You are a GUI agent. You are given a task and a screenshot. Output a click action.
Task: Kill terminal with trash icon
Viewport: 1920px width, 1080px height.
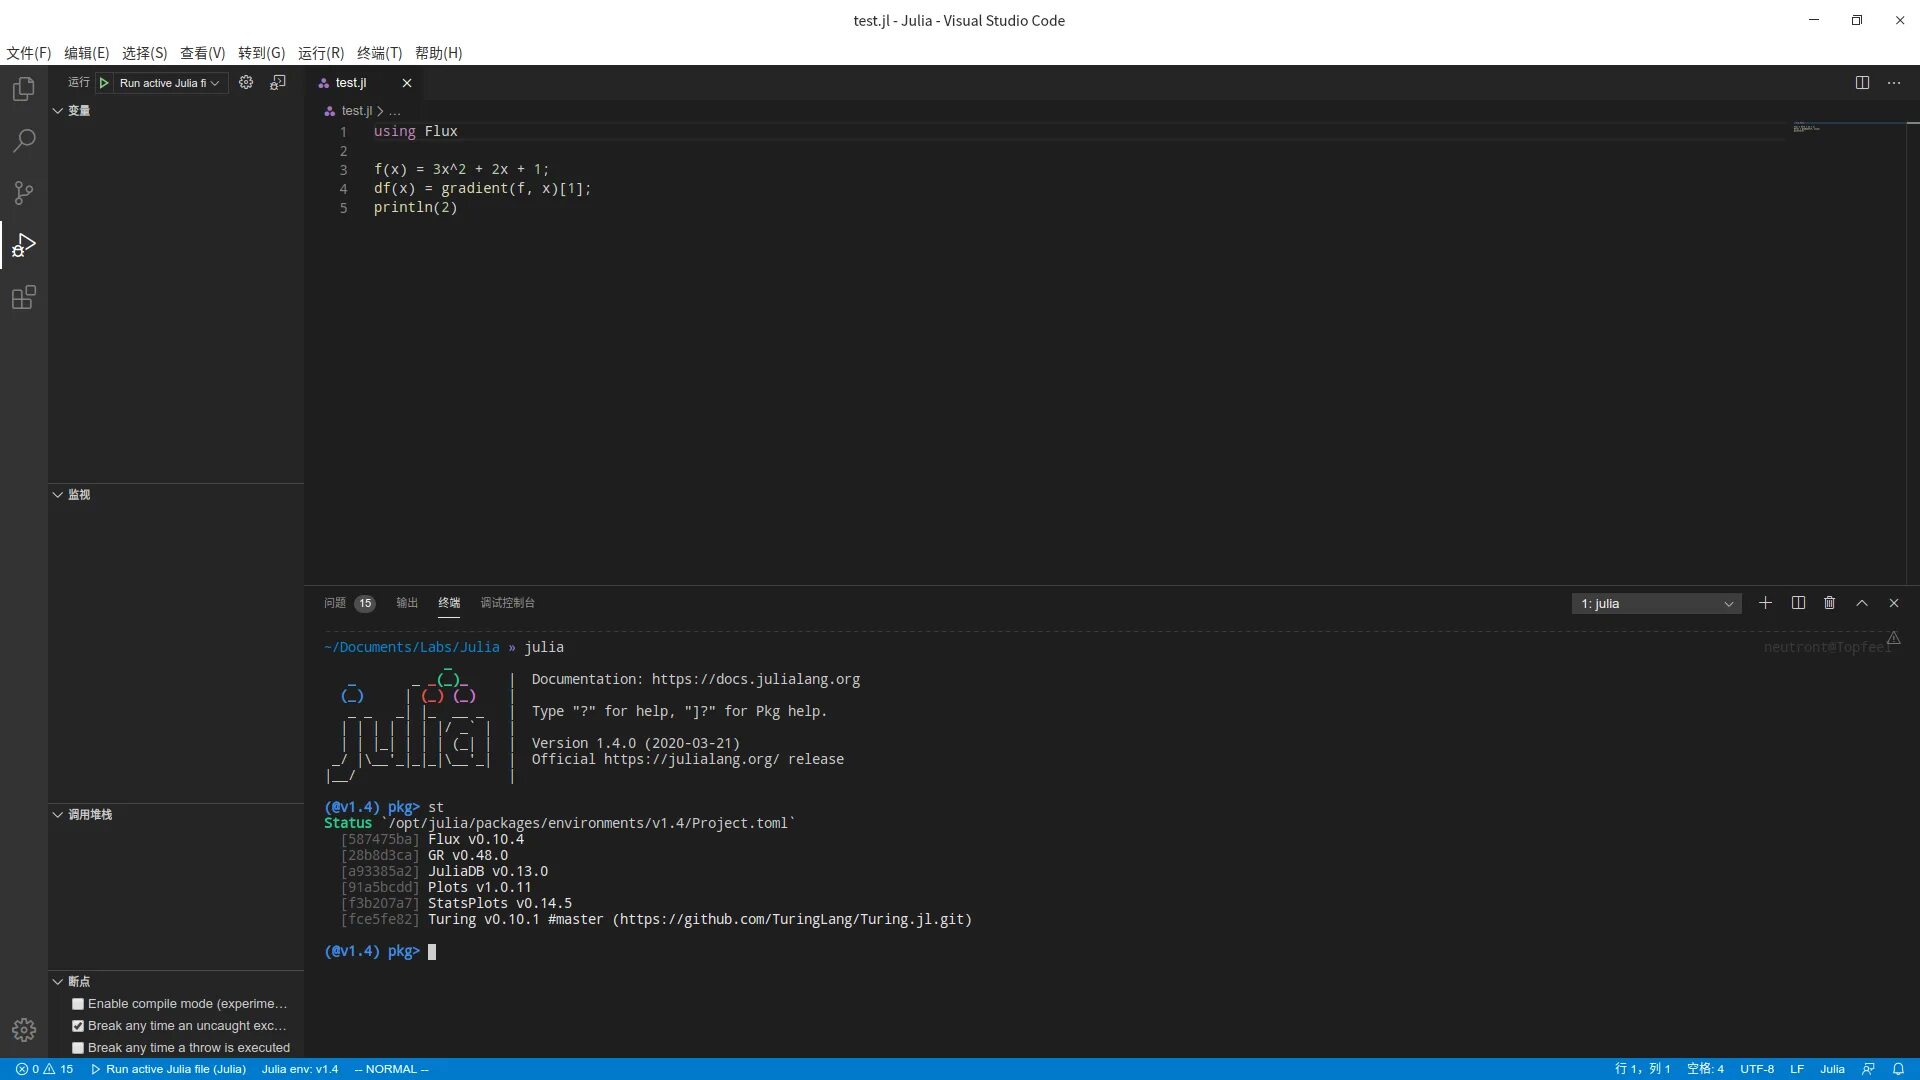(x=1829, y=603)
